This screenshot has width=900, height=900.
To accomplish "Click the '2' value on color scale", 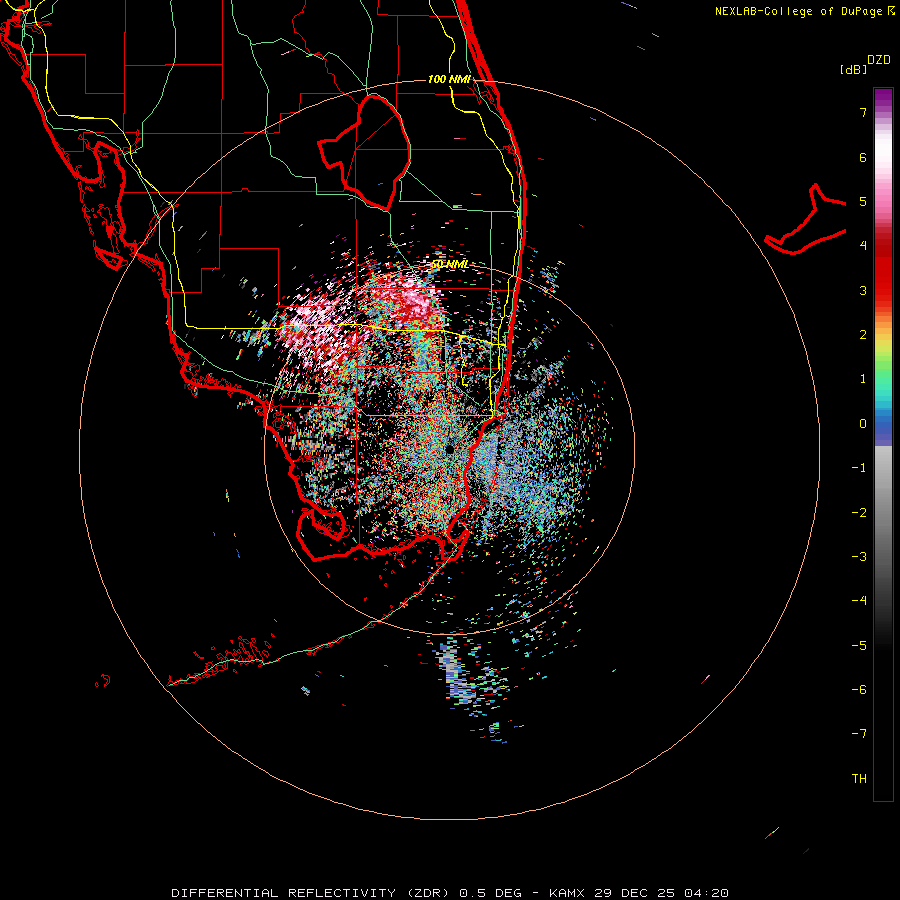I will (x=863, y=335).
